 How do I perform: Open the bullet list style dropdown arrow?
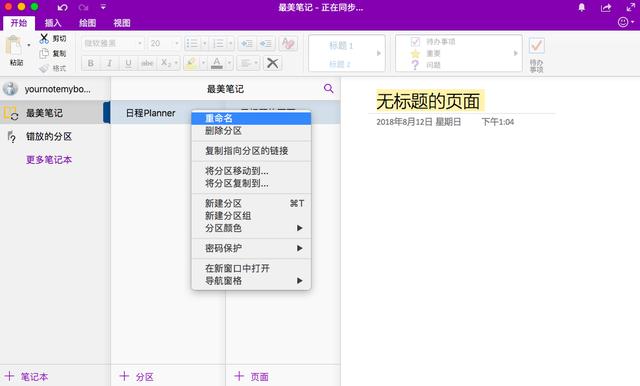pos(204,43)
